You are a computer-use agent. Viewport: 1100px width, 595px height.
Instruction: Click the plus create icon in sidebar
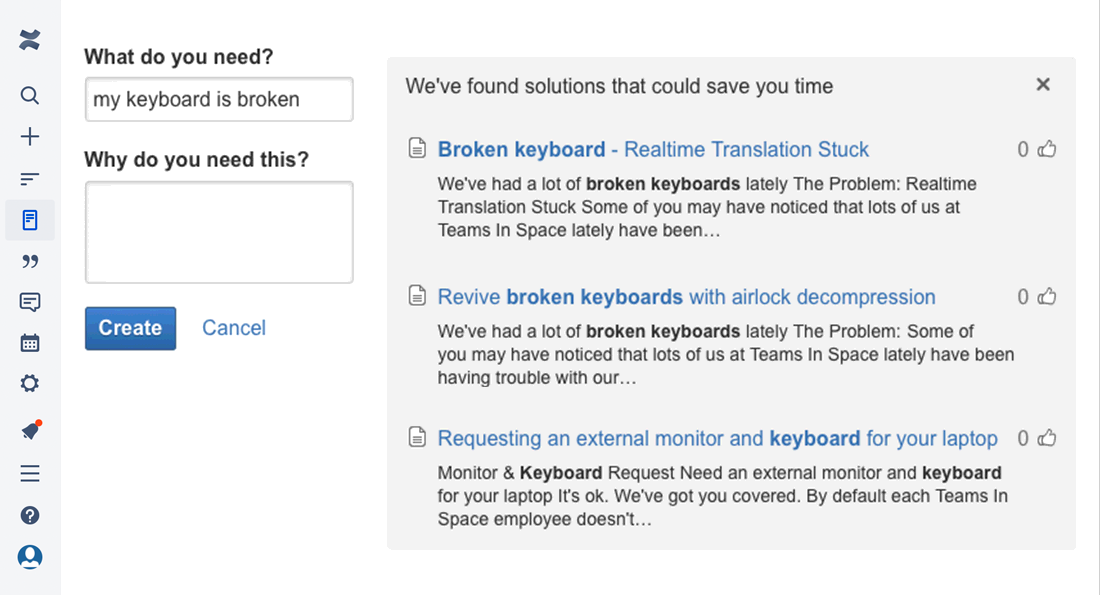[x=30, y=137]
